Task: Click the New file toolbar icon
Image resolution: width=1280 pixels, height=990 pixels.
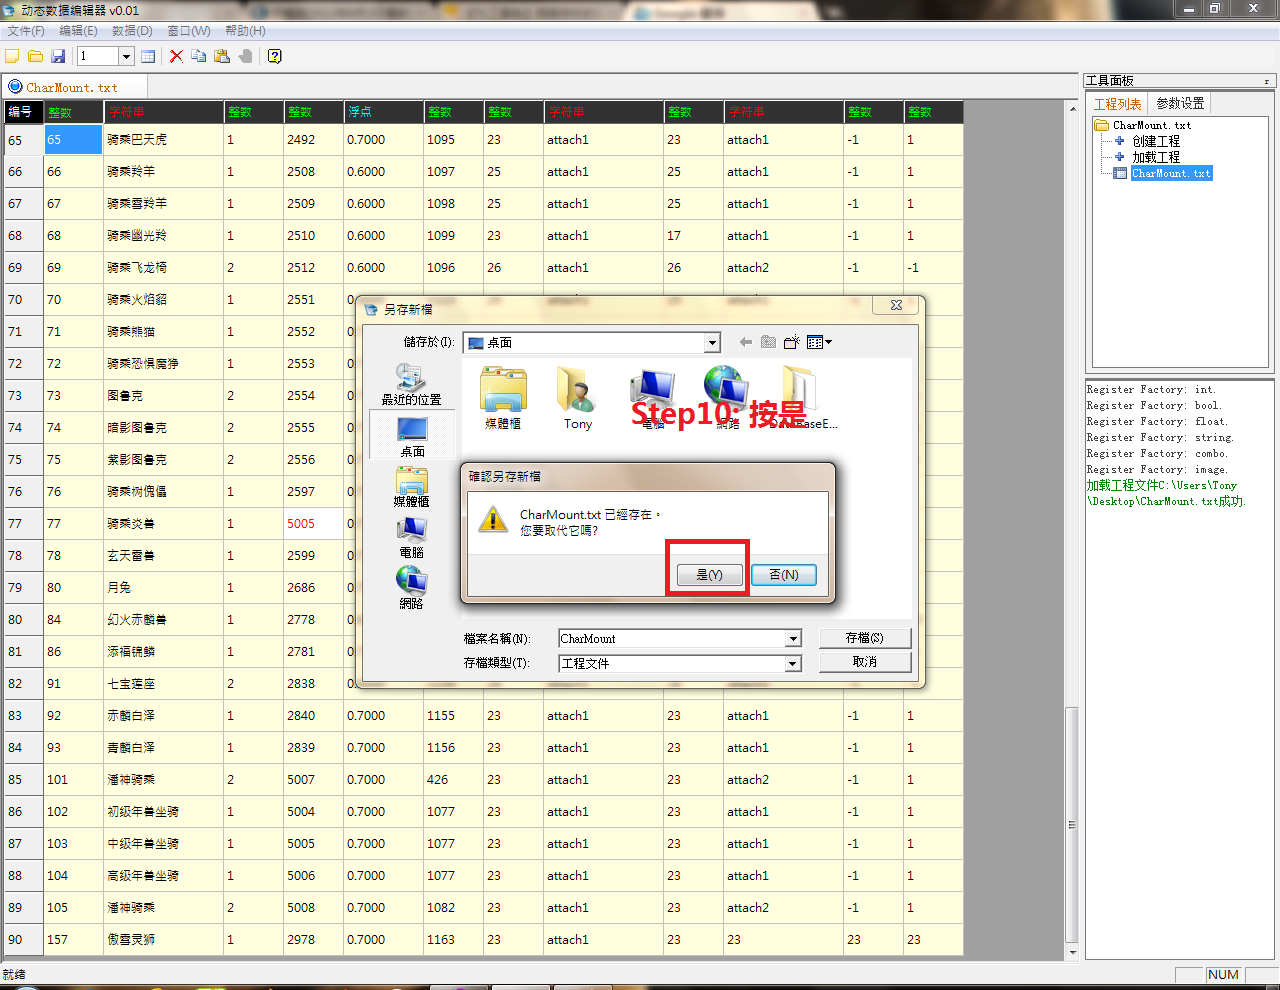Action: pyautogui.click(x=13, y=56)
